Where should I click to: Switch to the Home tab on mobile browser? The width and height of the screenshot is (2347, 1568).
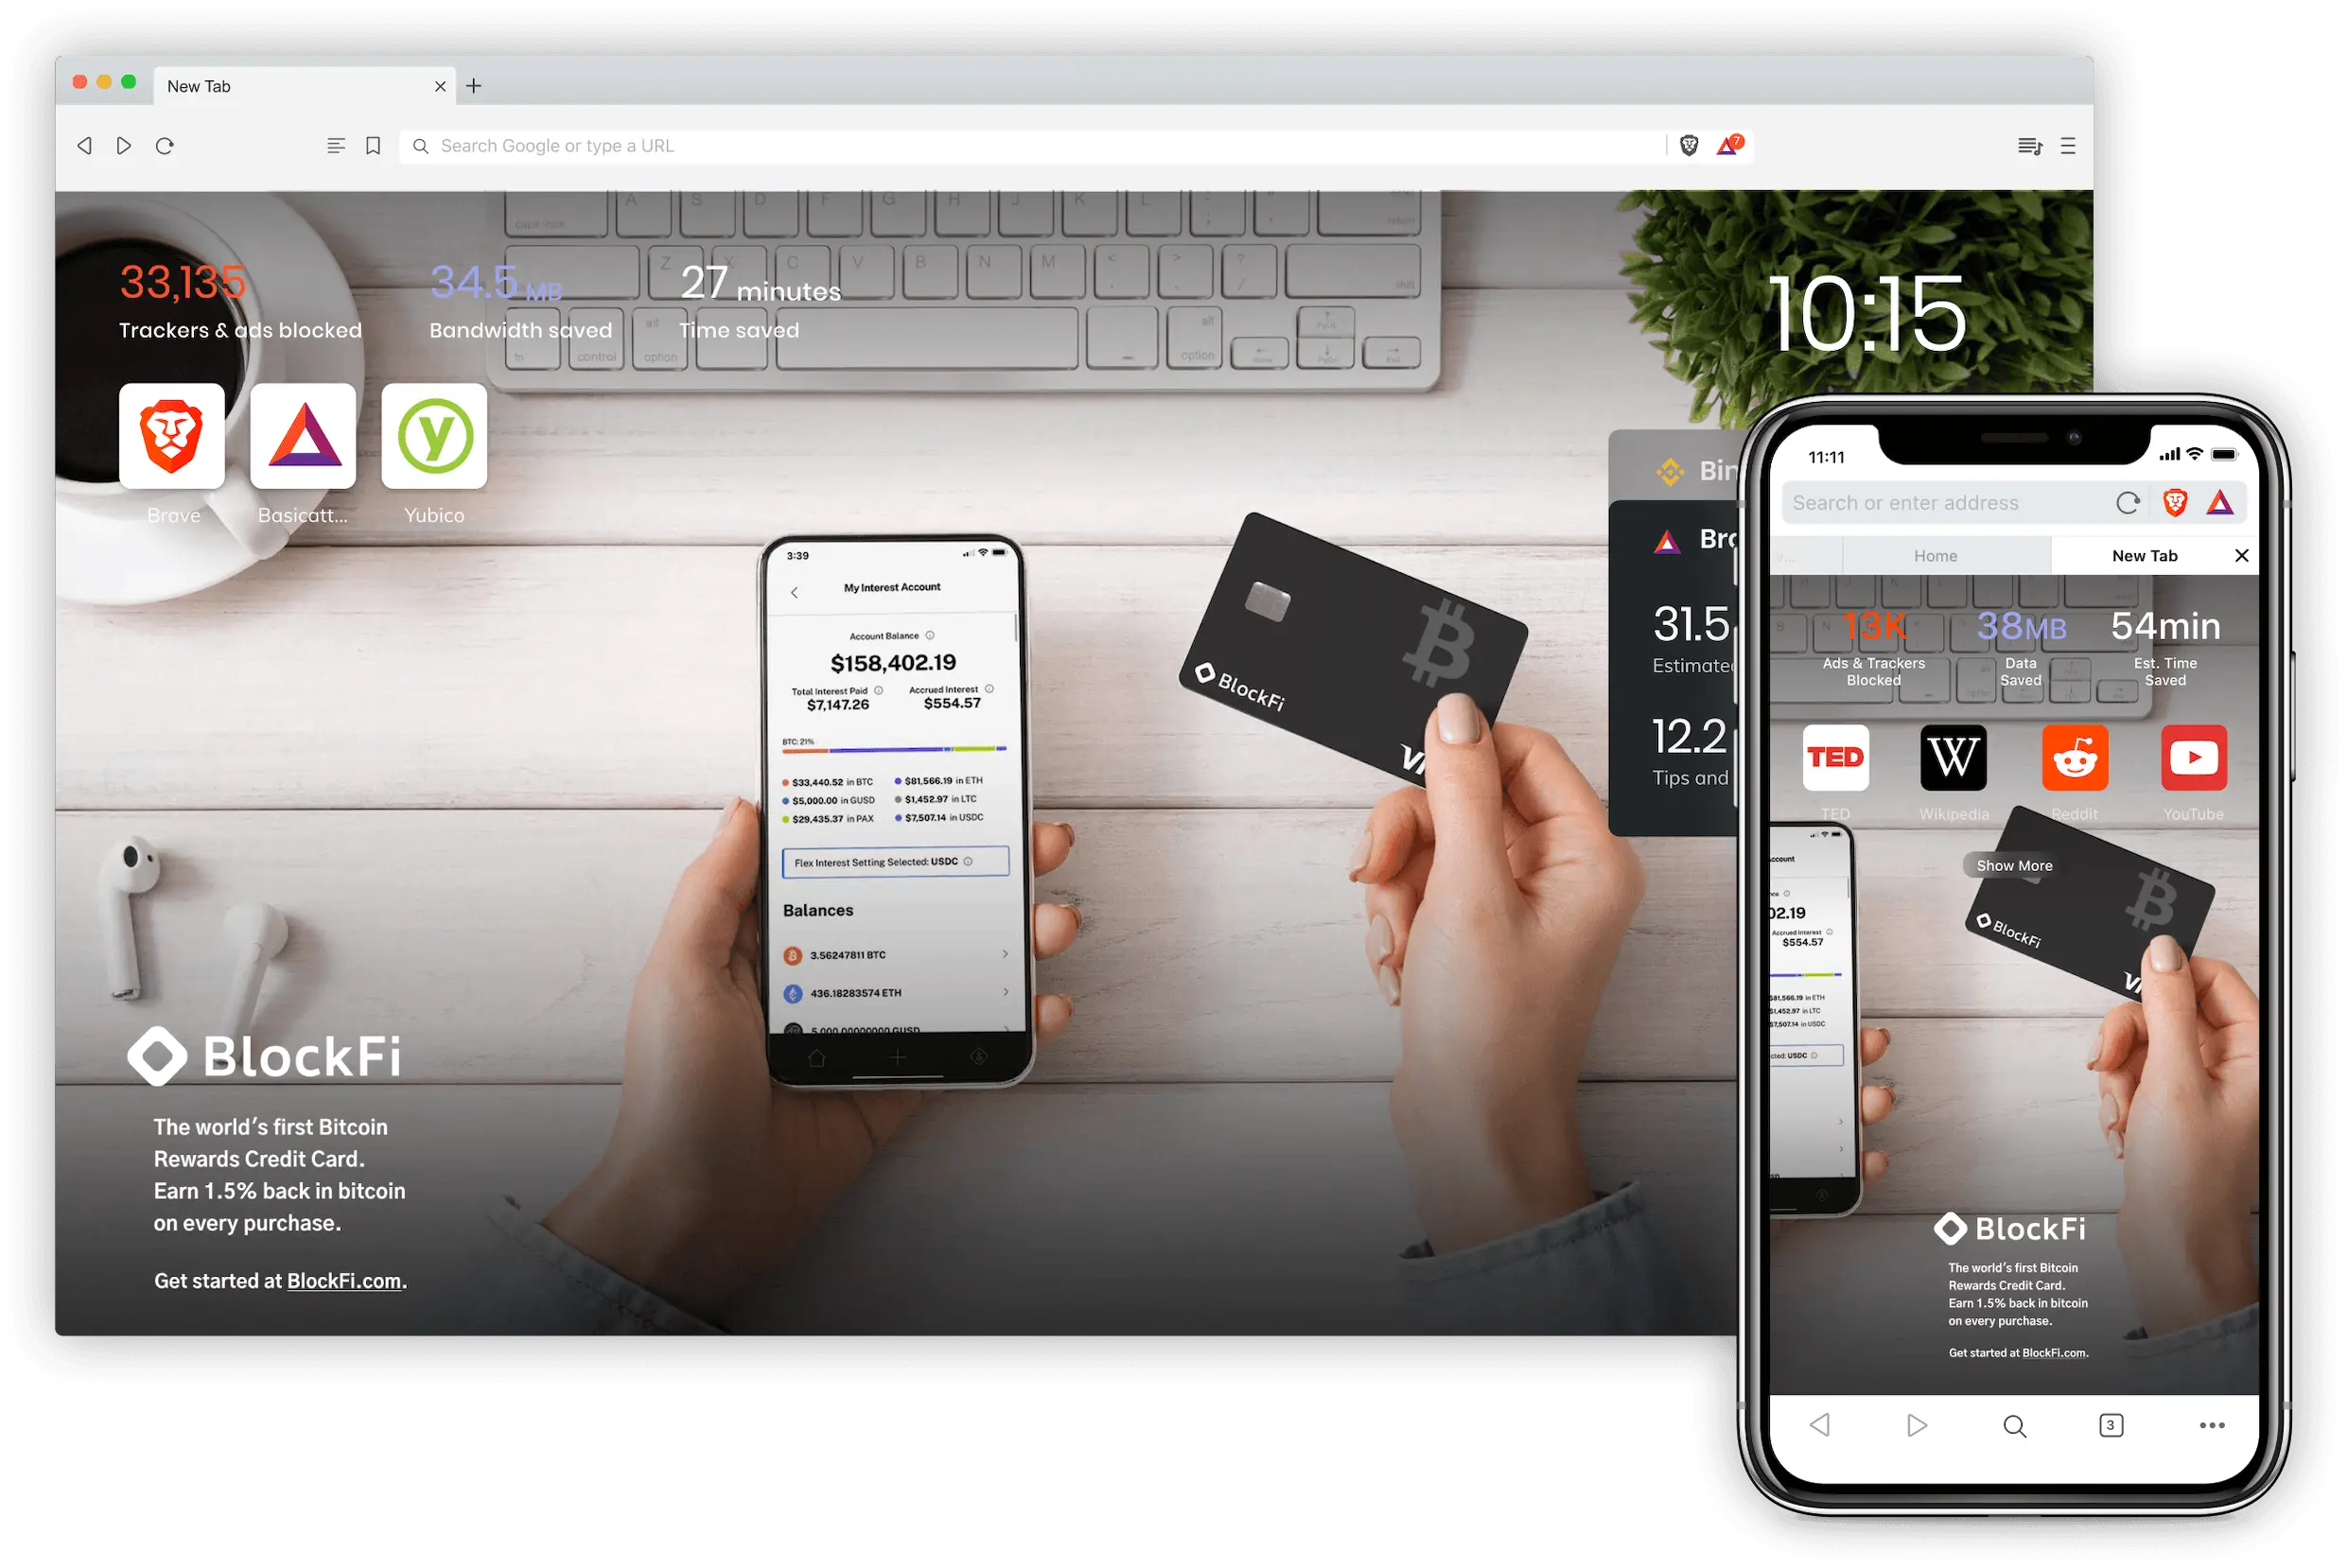coord(1935,556)
